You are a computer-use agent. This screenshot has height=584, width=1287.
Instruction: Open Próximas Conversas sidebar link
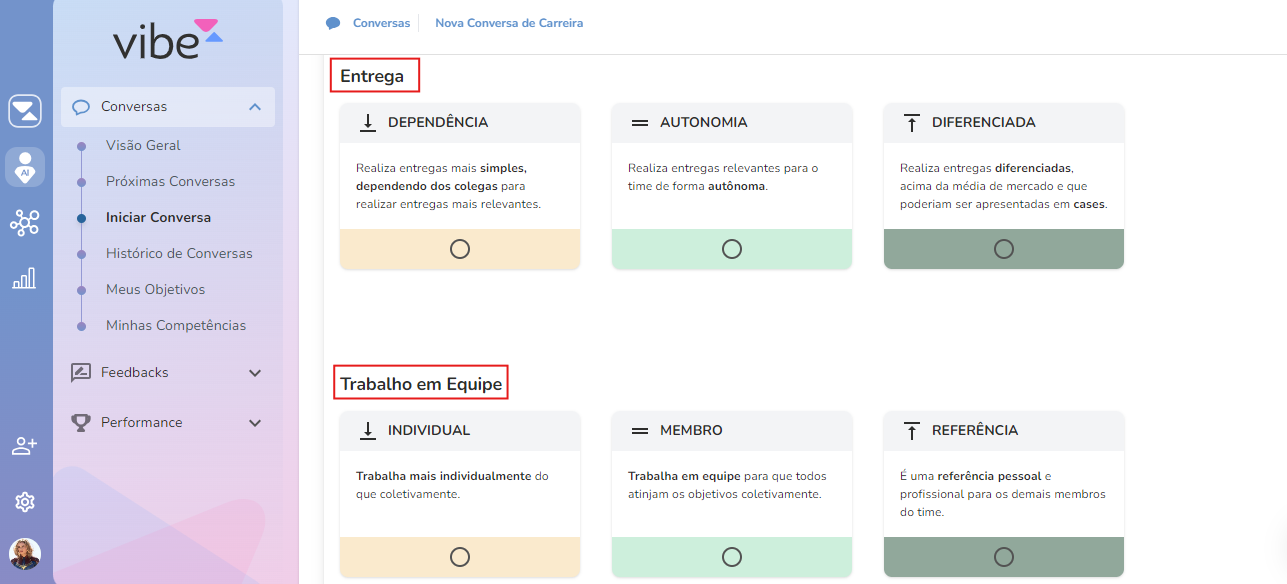pos(170,182)
